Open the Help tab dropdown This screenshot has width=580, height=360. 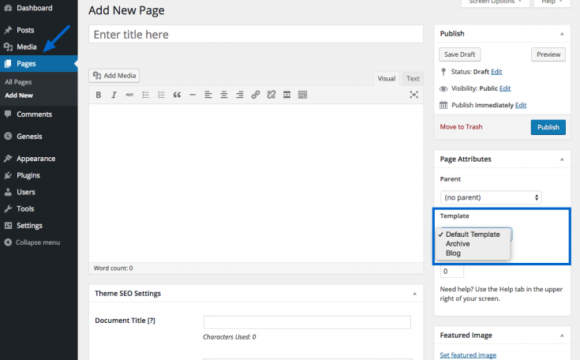pyautogui.click(x=552, y=3)
